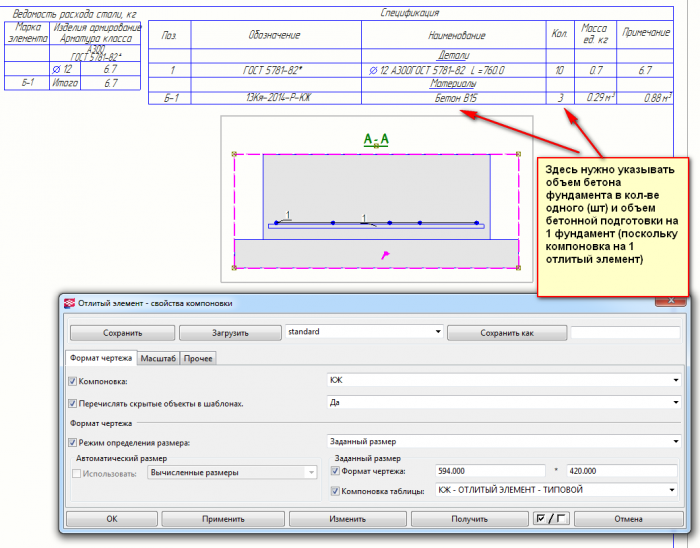Open the standard settings dropdown
The width and height of the screenshot is (700, 548).
point(364,332)
